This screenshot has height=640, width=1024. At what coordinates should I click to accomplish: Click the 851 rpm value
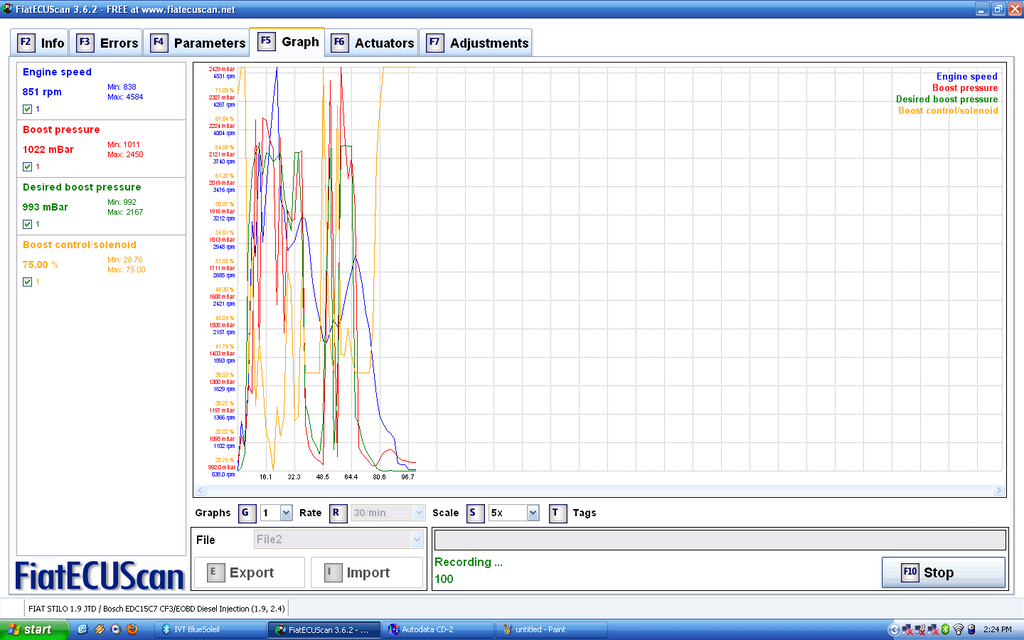pos(42,92)
